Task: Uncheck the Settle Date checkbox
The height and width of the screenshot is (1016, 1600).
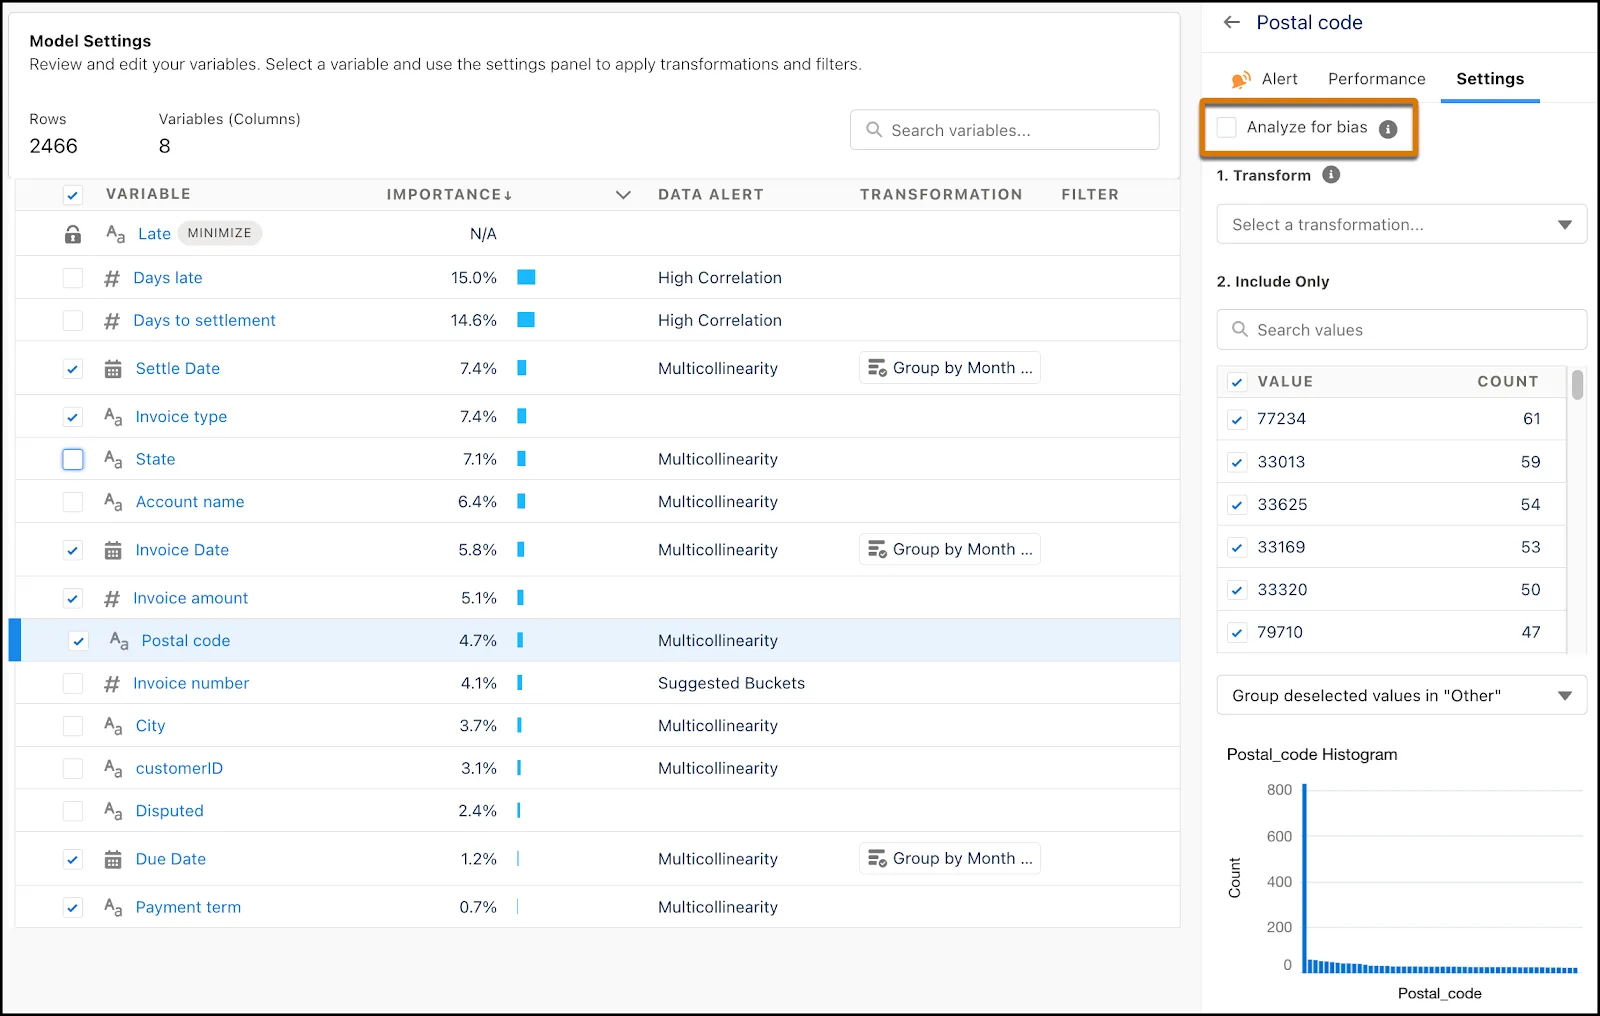Action: click(x=73, y=369)
